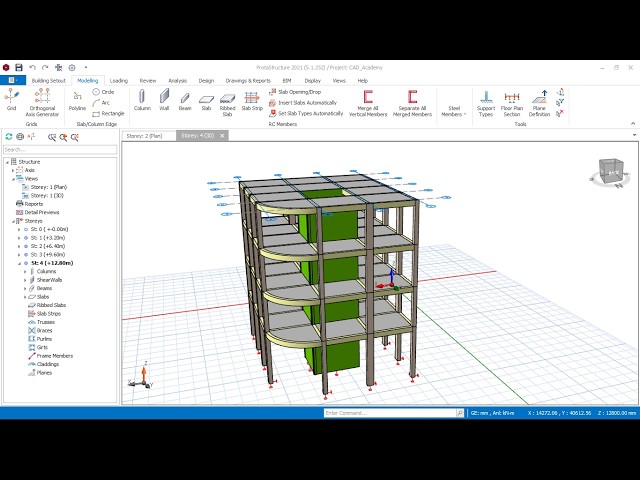
Task: Collapse the ribbon with the chevron
Action: (x=633, y=123)
